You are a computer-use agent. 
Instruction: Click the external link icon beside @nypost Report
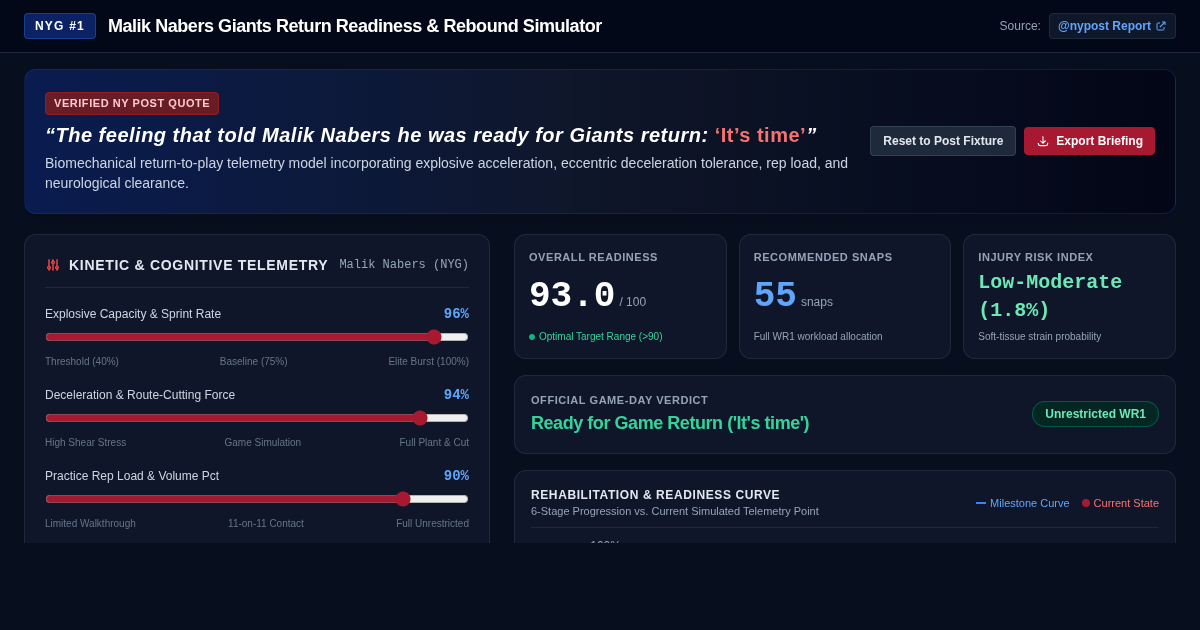point(1161,26)
